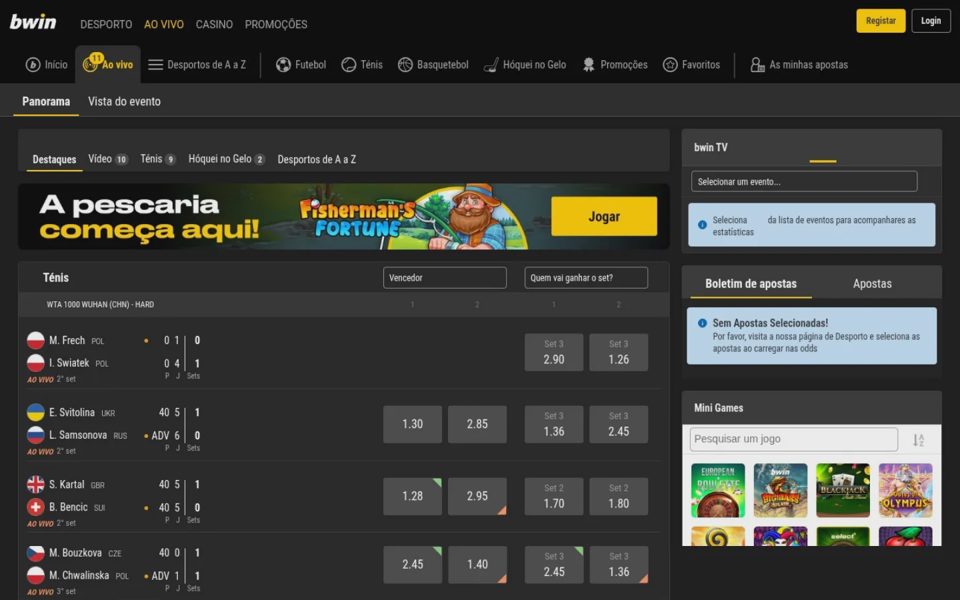Select odds 1.30 for Svitolina
960x600 pixels.
[412, 424]
